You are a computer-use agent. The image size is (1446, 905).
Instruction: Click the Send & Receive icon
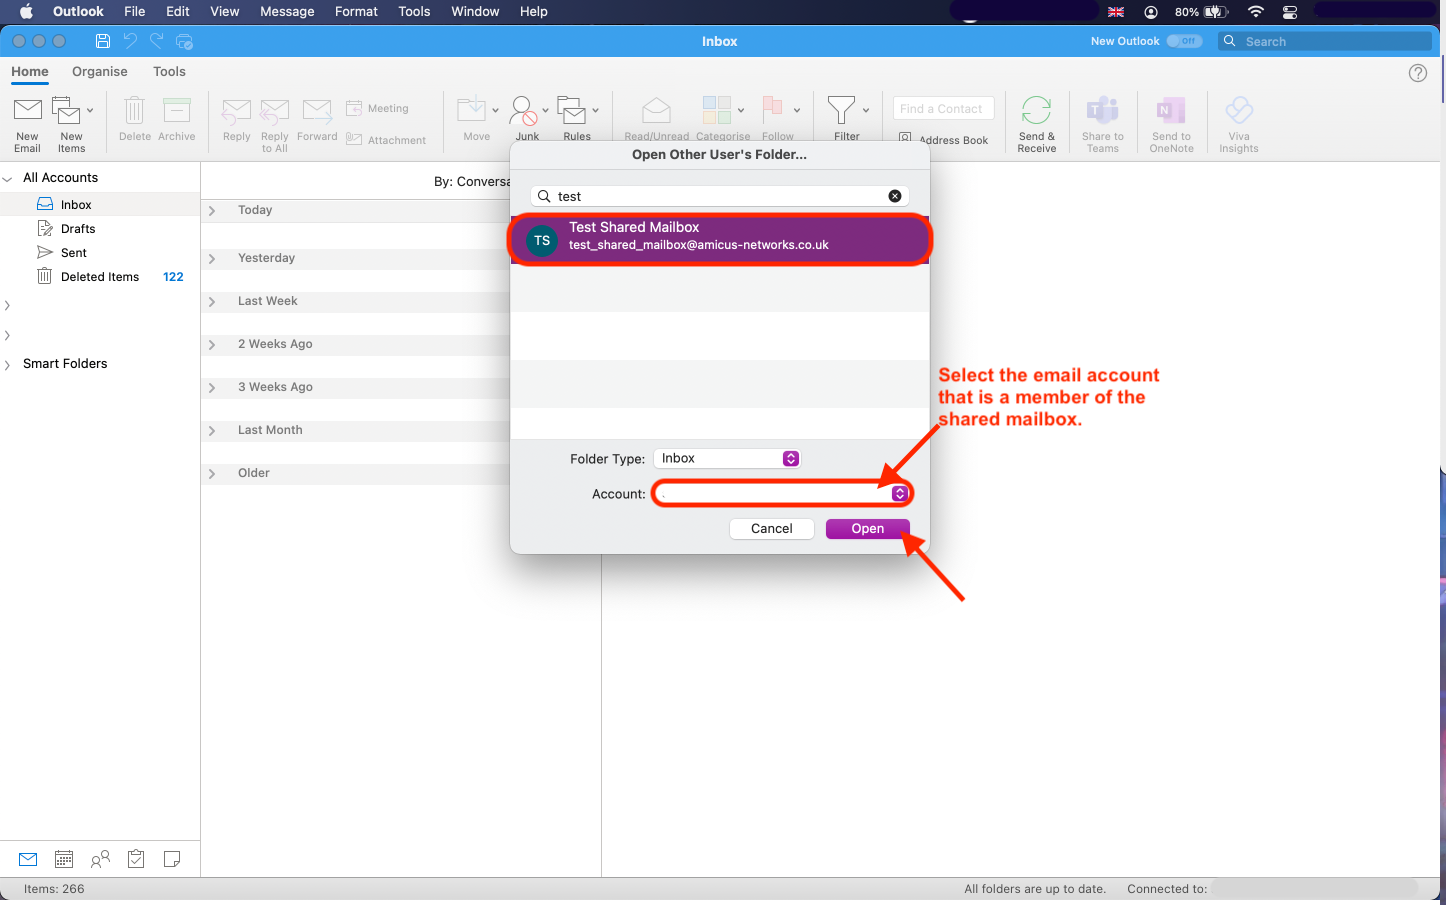tap(1037, 110)
